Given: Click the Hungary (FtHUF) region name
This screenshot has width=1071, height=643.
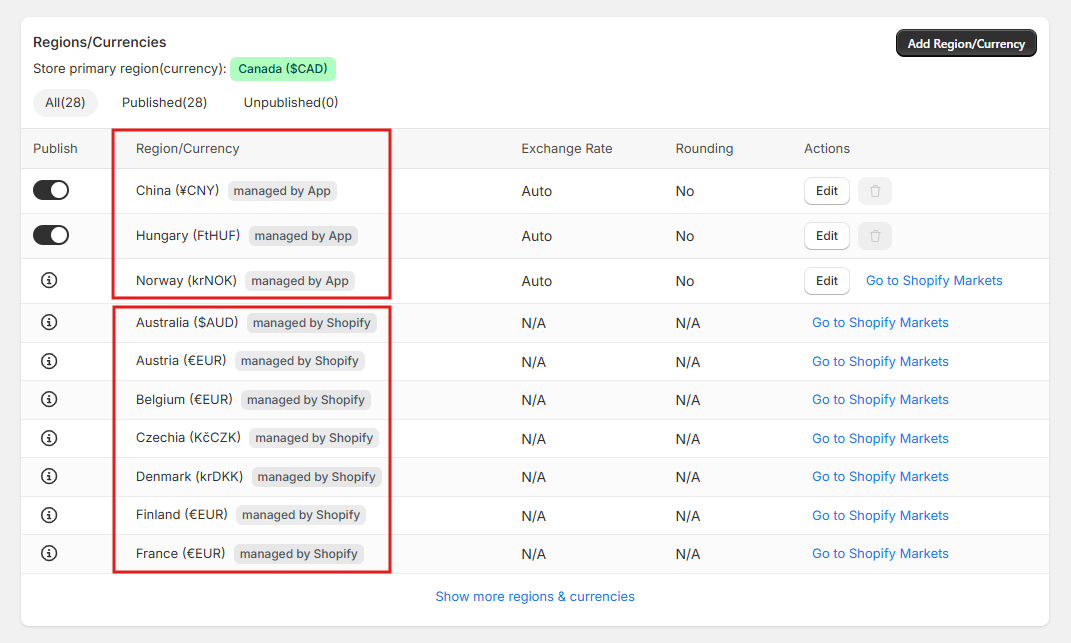Looking at the screenshot, I should pos(188,236).
